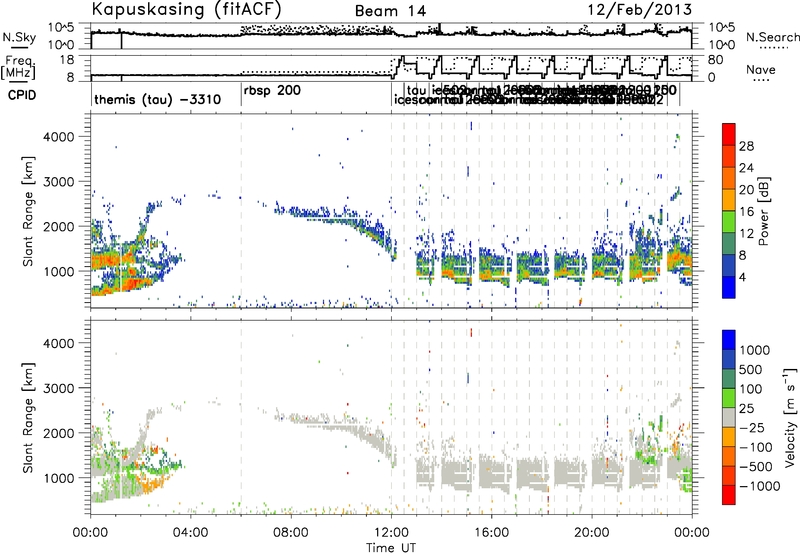Viewport: 800px width, 554px height.
Task: Select the "themis (tau) -3310" CPID entry
Action: click(158, 99)
